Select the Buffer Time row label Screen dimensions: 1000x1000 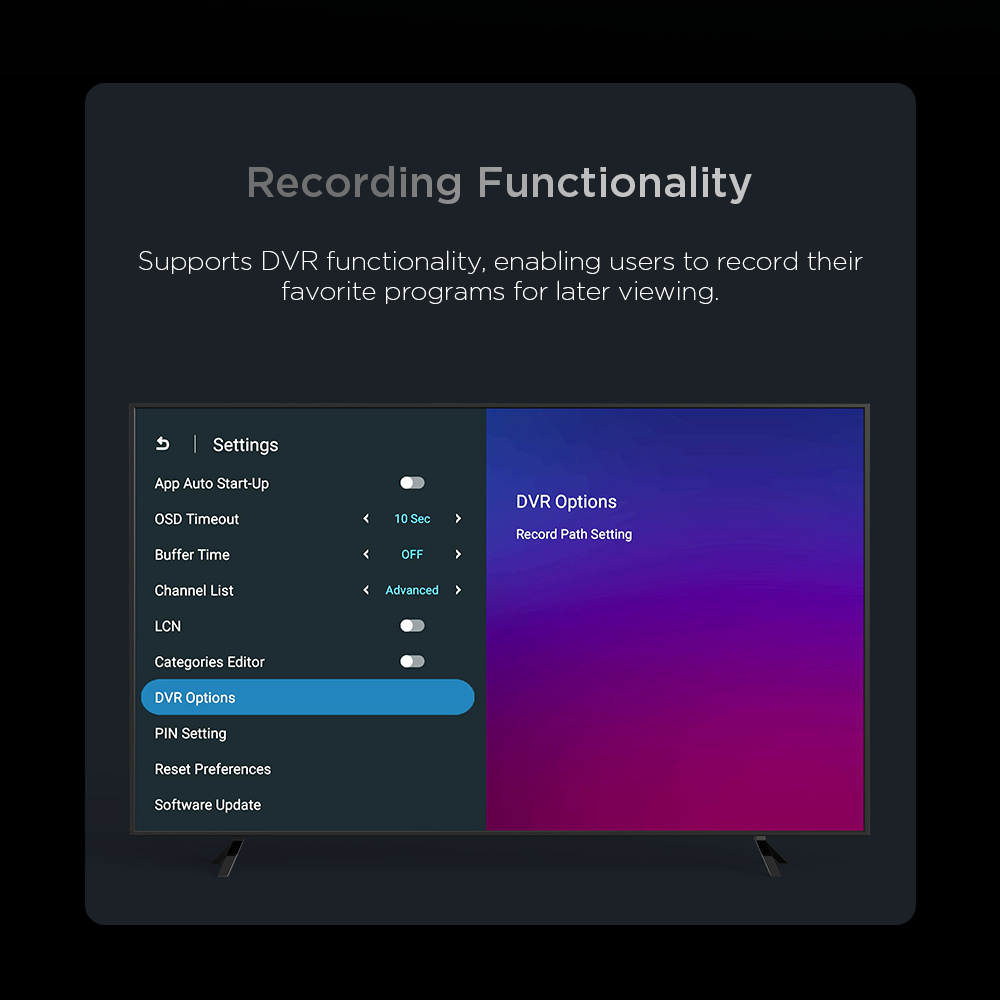[191, 555]
